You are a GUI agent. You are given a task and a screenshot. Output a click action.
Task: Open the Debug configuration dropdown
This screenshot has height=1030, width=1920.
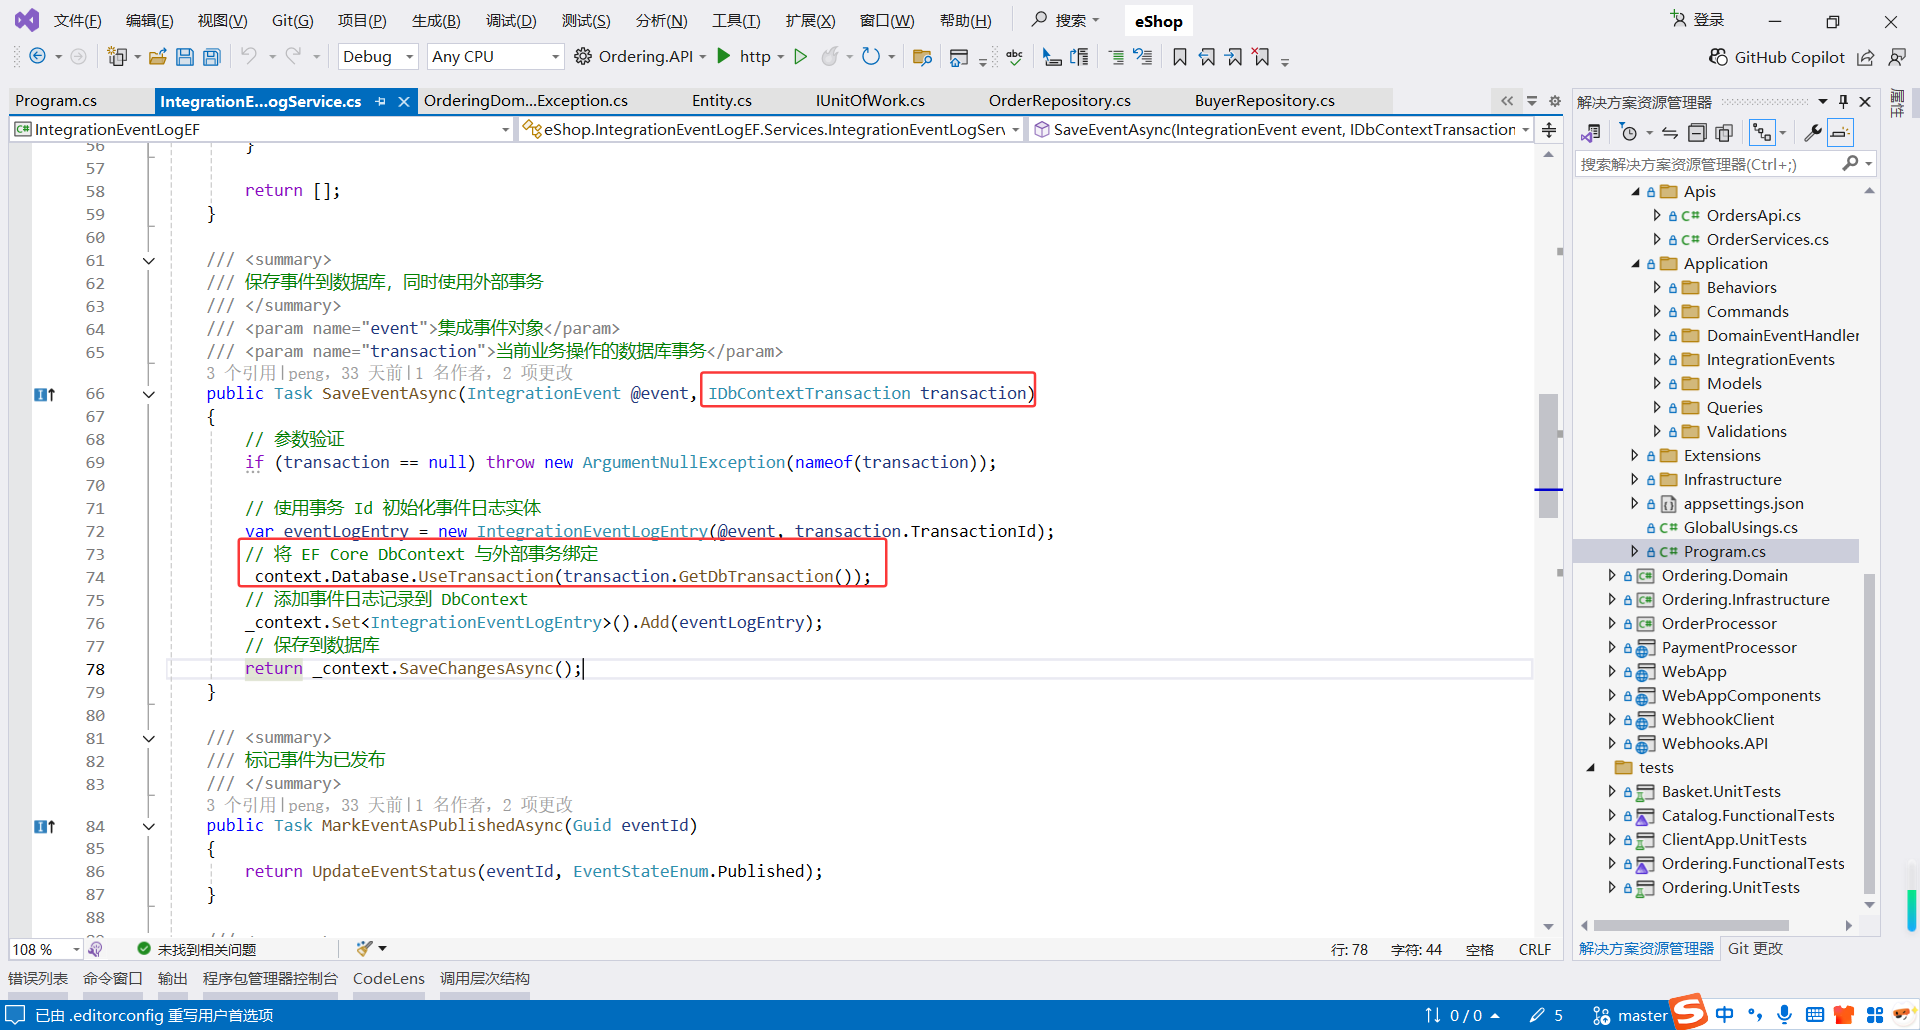tap(377, 57)
